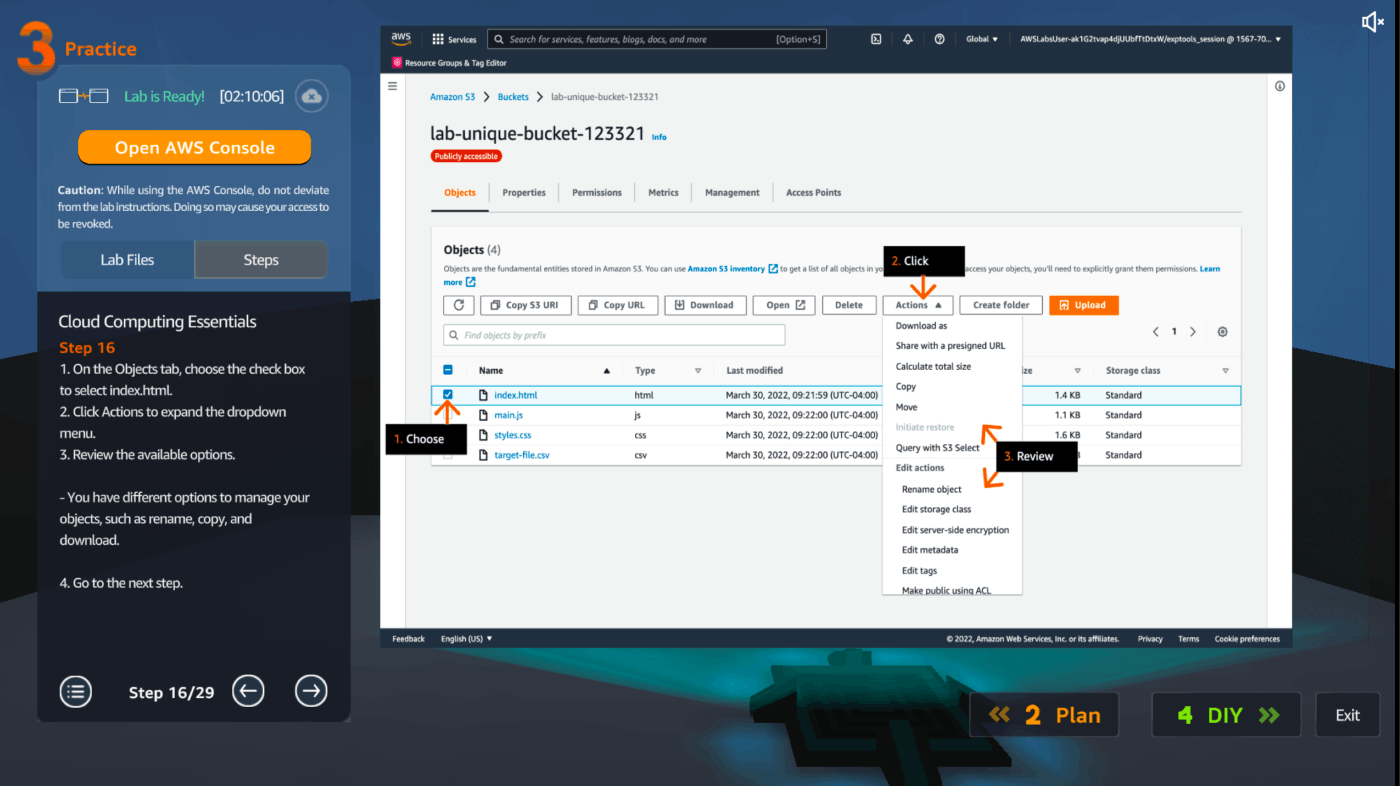1400x786 pixels.
Task: Click the Create folder button
Action: [x=1001, y=305]
